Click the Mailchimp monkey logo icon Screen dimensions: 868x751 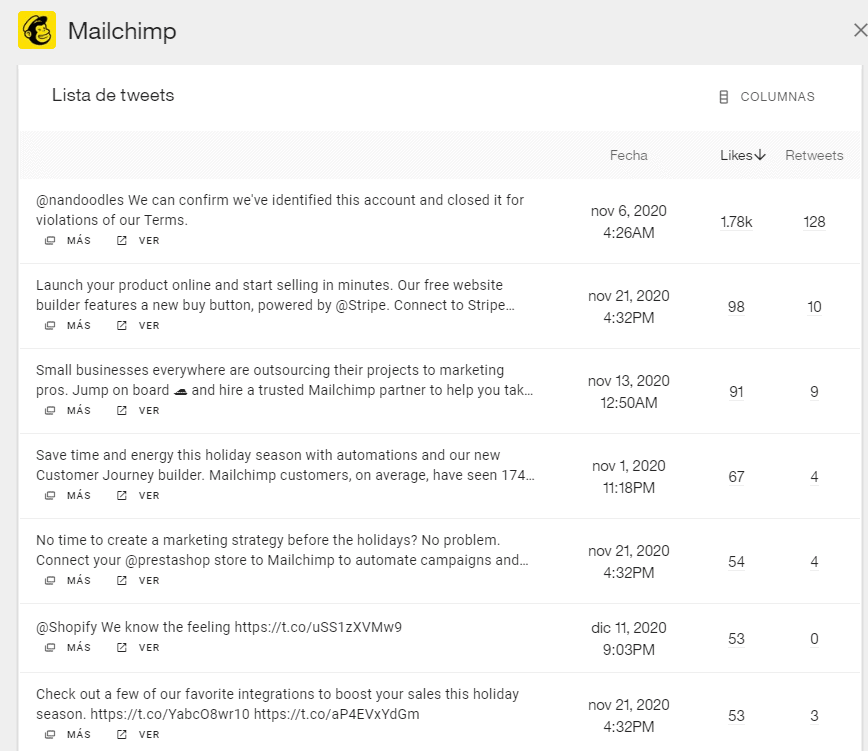pyautogui.click(x=37, y=30)
